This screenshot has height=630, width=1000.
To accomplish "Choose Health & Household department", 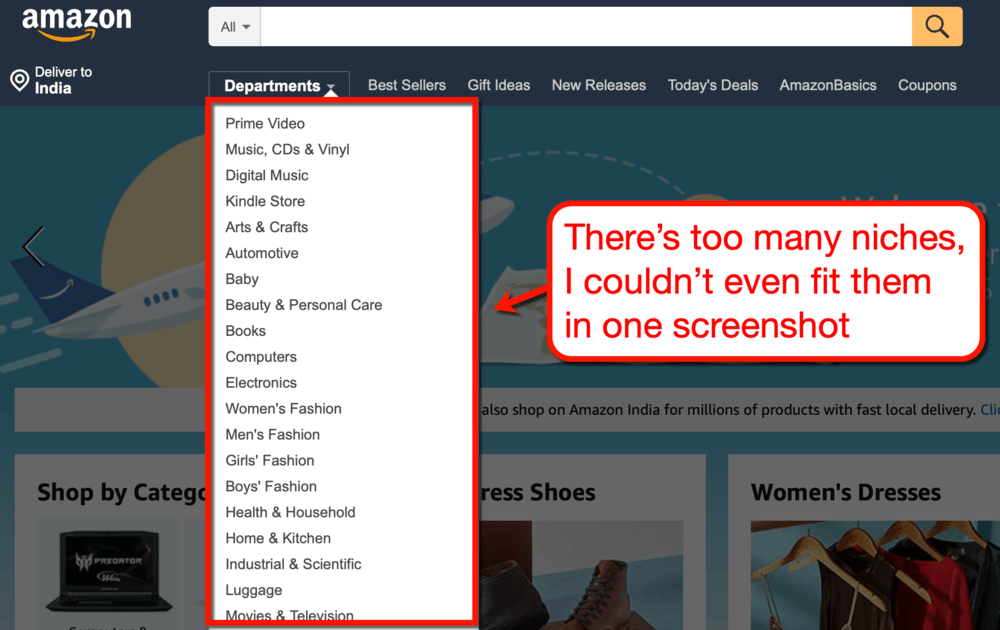I will [x=290, y=512].
